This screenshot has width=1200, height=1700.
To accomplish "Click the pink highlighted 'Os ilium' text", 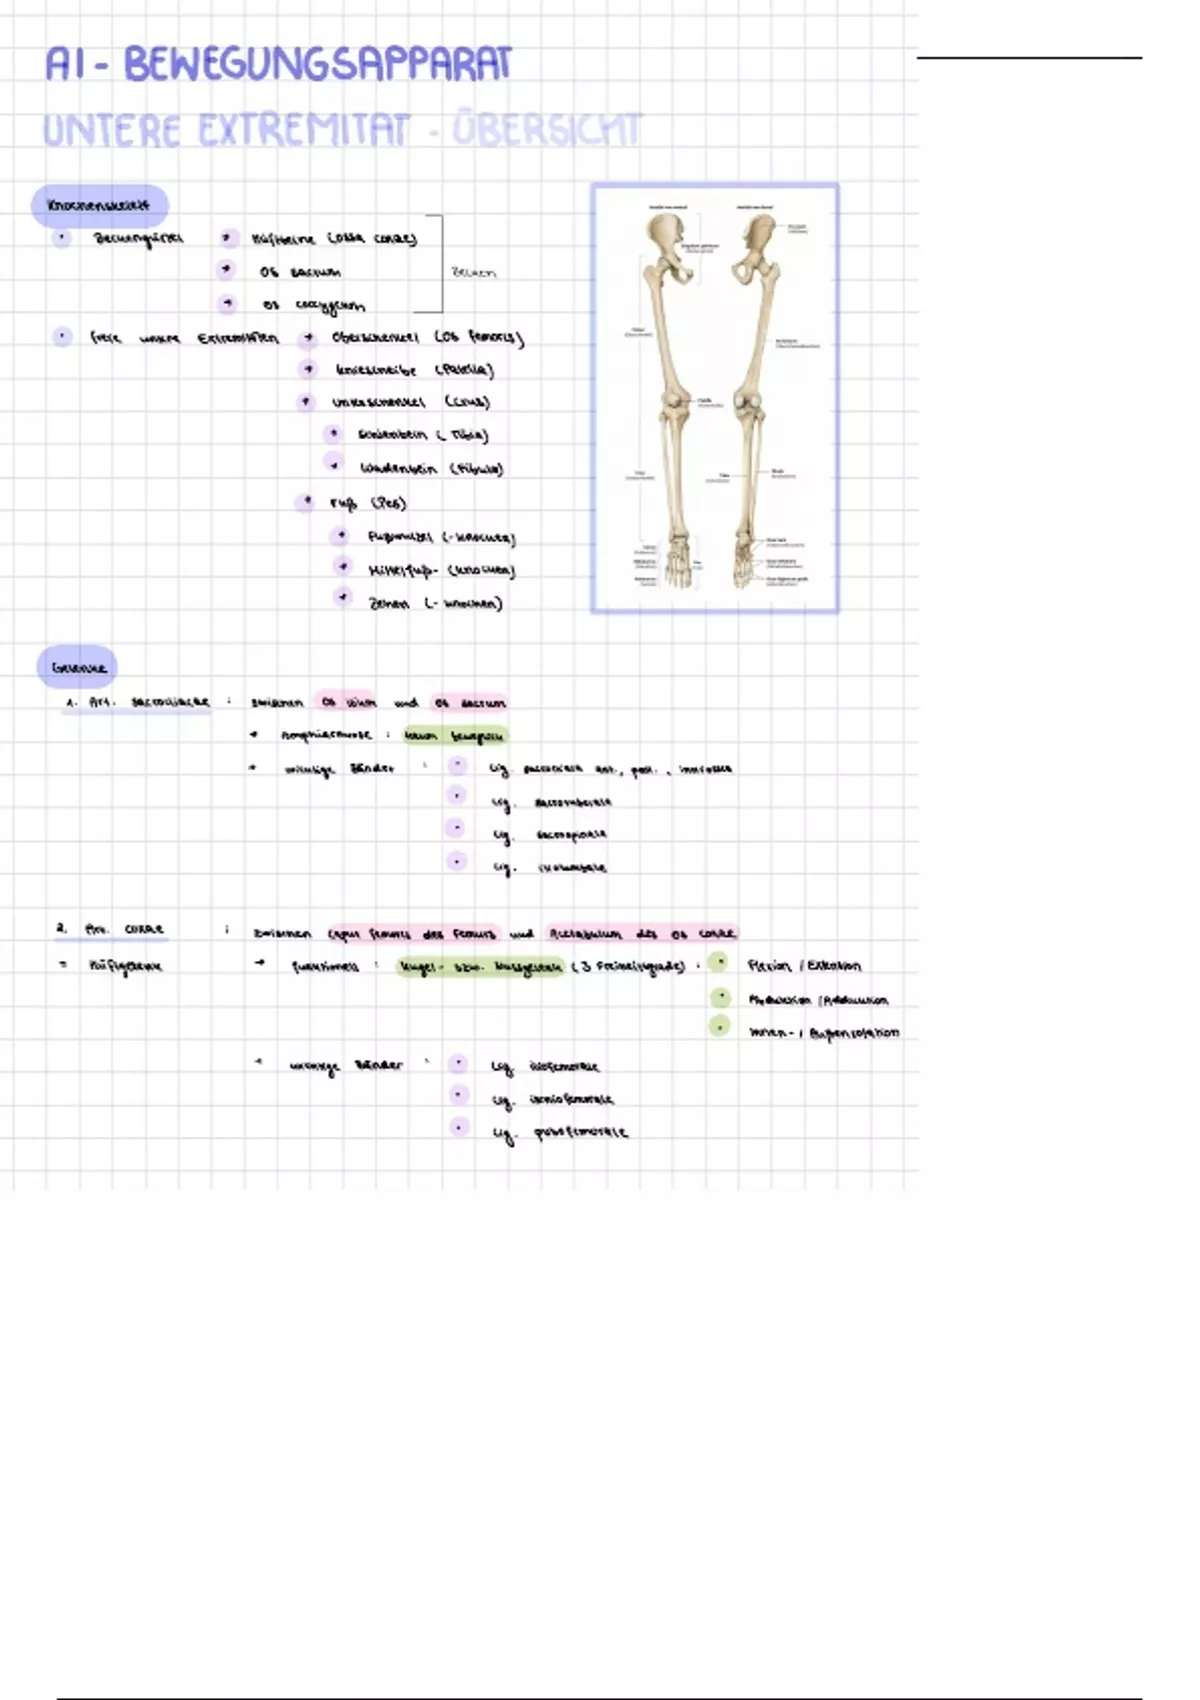I will (345, 702).
